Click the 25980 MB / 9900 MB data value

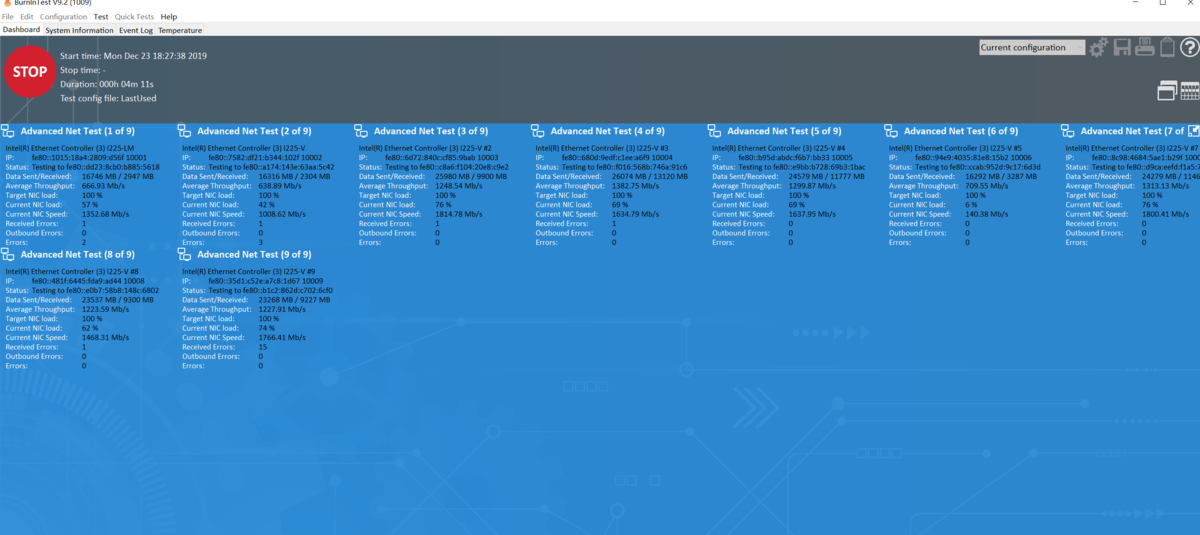tap(472, 176)
